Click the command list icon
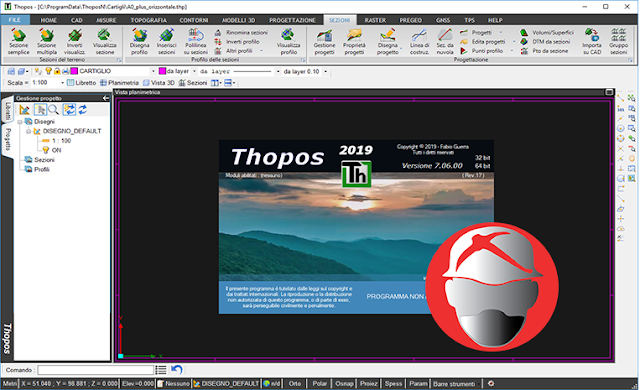Viewport: 640px width, 390px height. pos(161,370)
